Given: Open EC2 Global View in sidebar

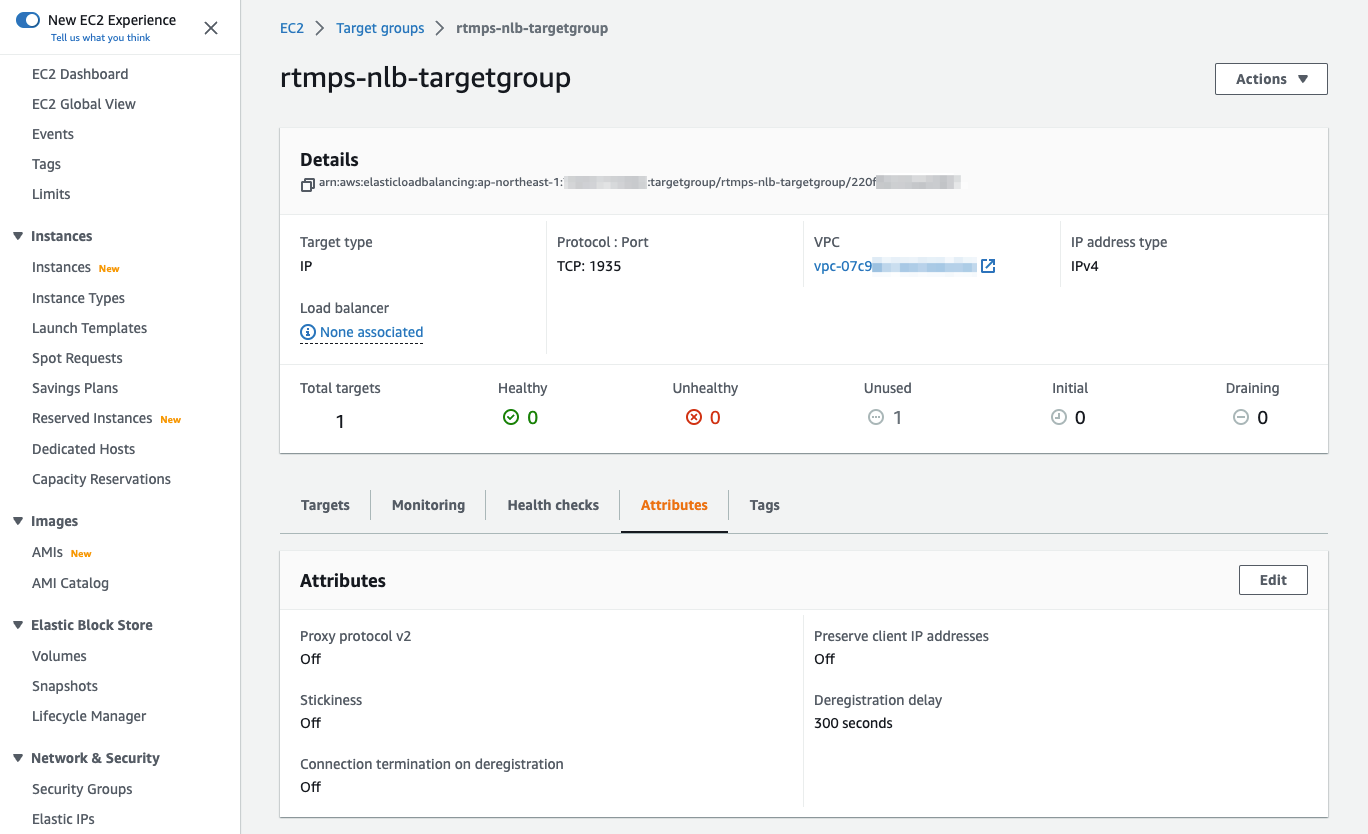Looking at the screenshot, I should (84, 104).
